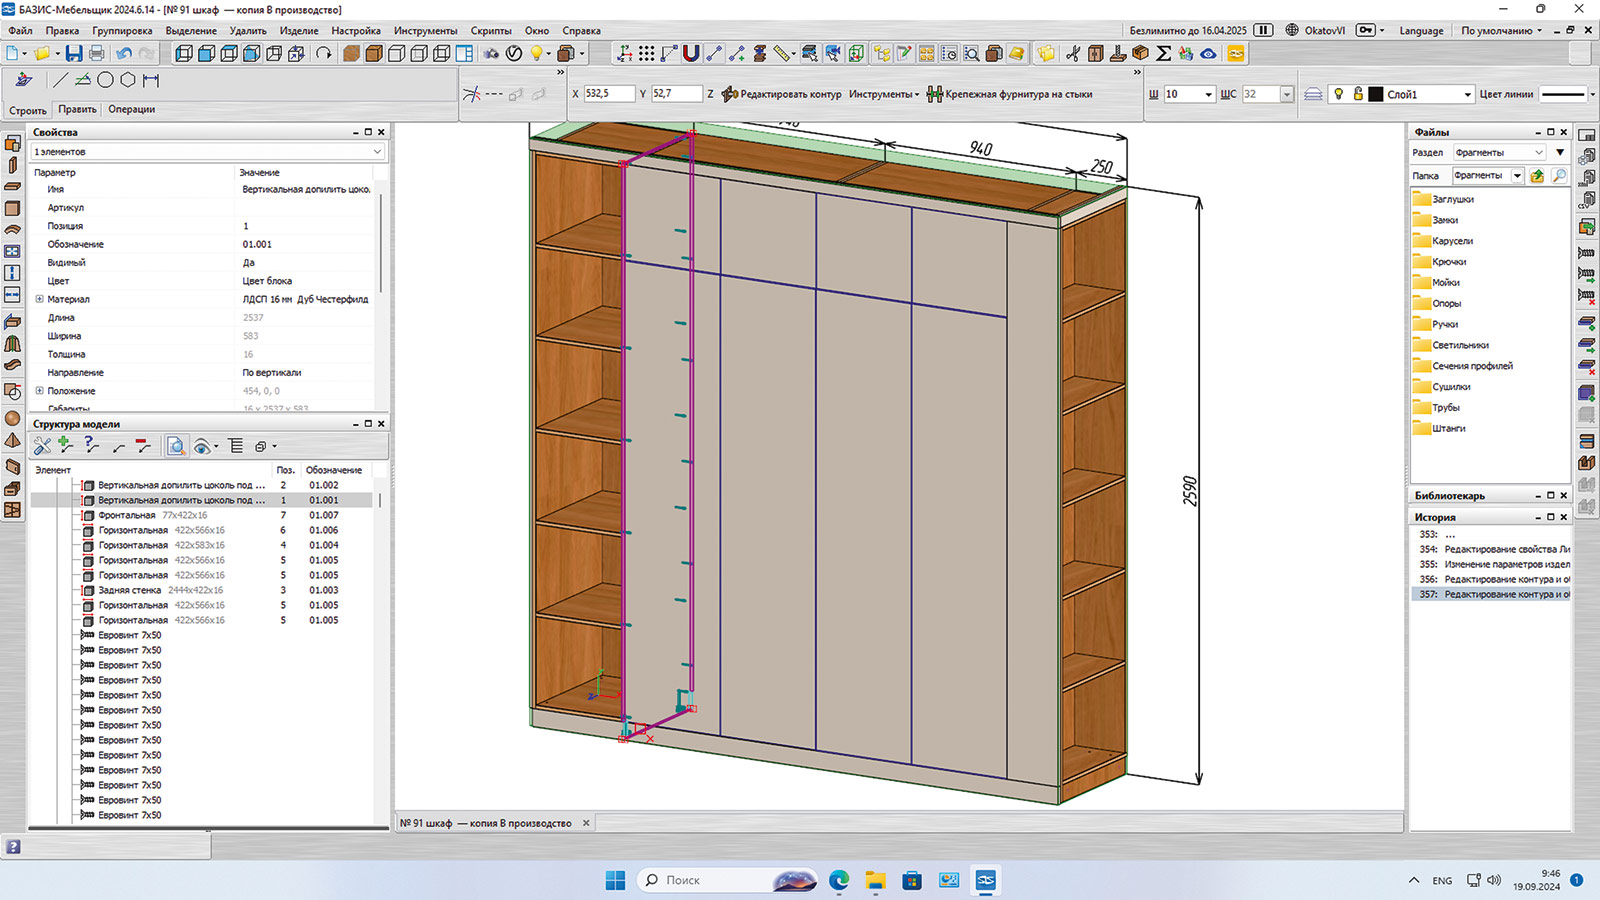Click the save (floppy disk) icon
The width and height of the screenshot is (1600, 900).
(x=74, y=53)
